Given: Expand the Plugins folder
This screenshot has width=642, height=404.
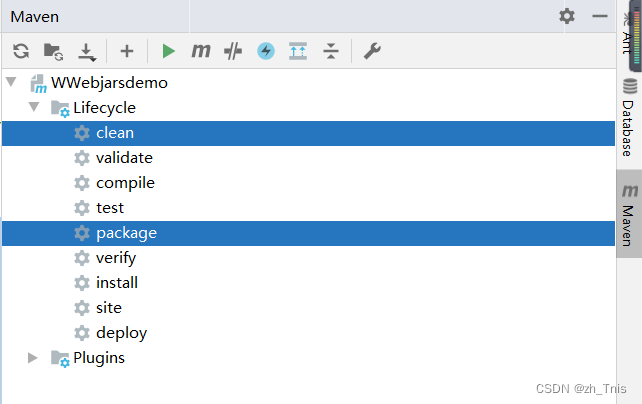Looking at the screenshot, I should (32, 358).
